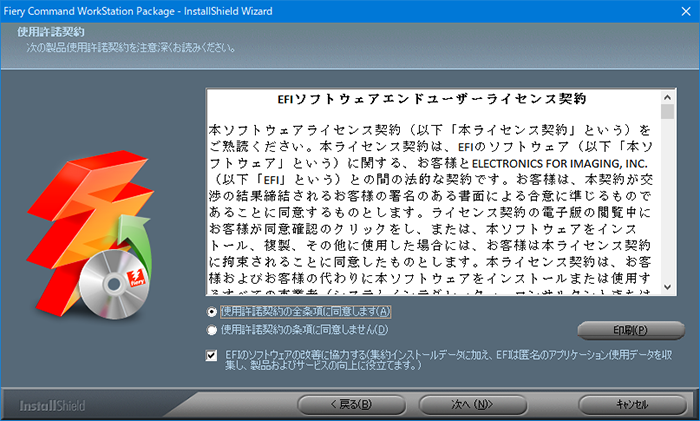
Task: Click the license text scroll up arrow
Action: (x=667, y=97)
